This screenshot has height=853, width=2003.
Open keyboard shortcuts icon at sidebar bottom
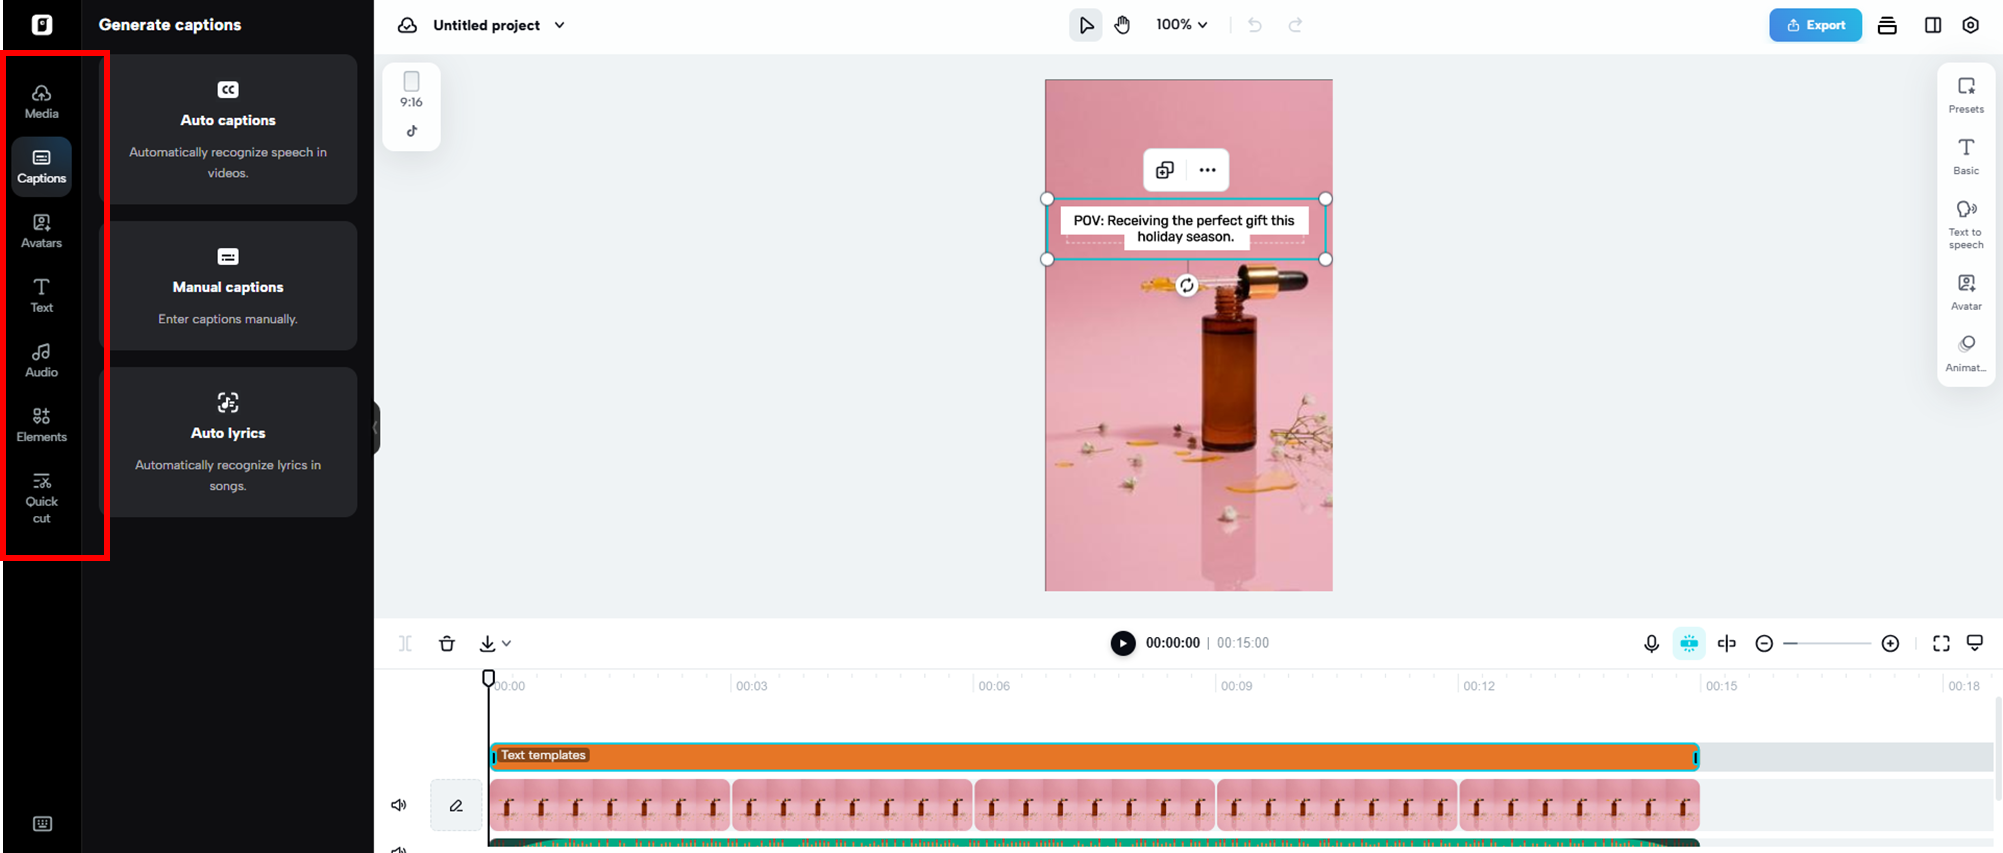pos(42,824)
